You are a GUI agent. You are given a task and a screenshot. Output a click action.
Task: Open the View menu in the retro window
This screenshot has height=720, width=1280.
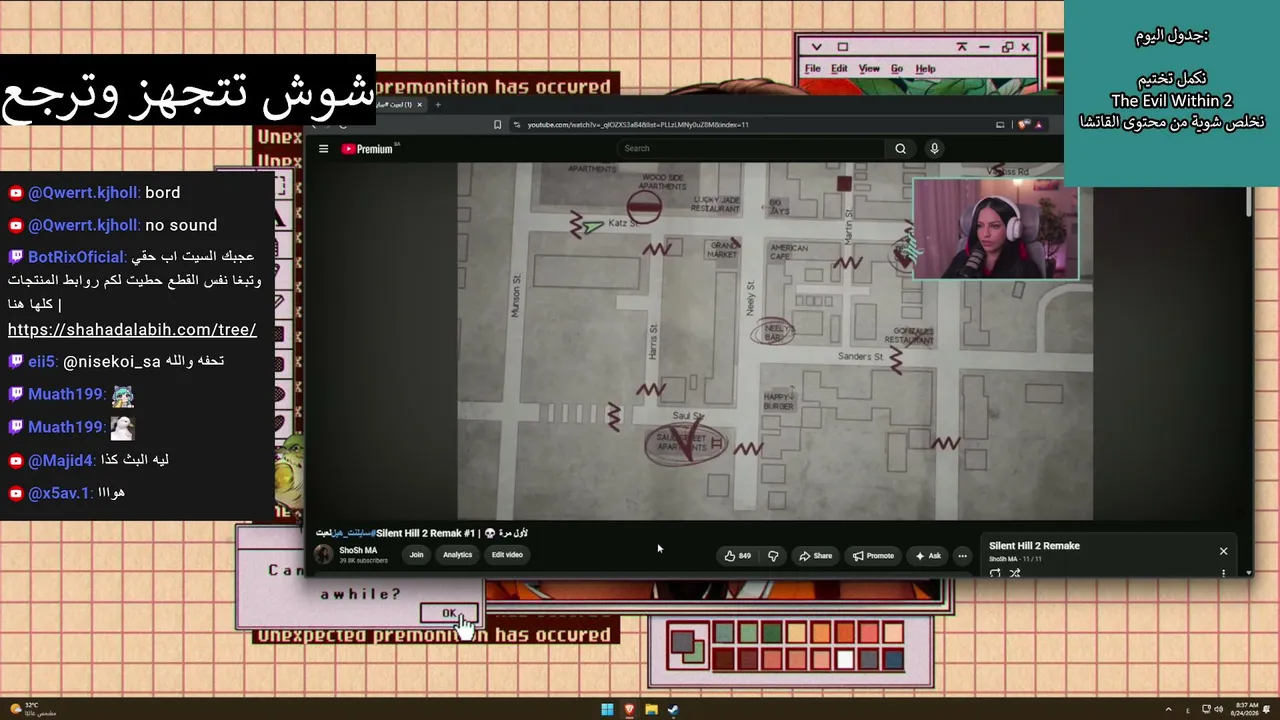[x=869, y=69]
